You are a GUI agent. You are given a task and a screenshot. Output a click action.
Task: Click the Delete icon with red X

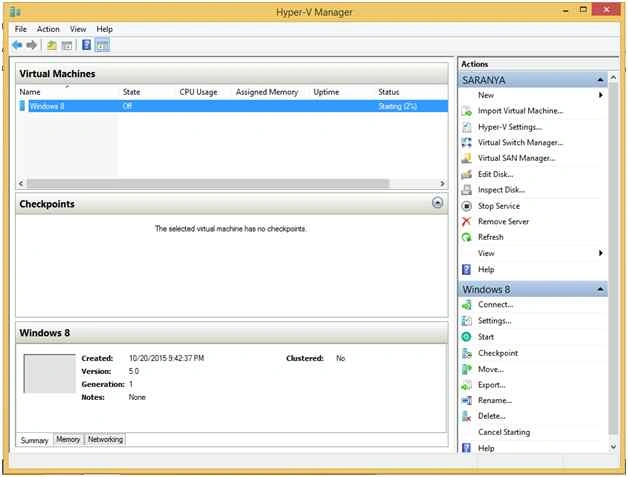467,416
